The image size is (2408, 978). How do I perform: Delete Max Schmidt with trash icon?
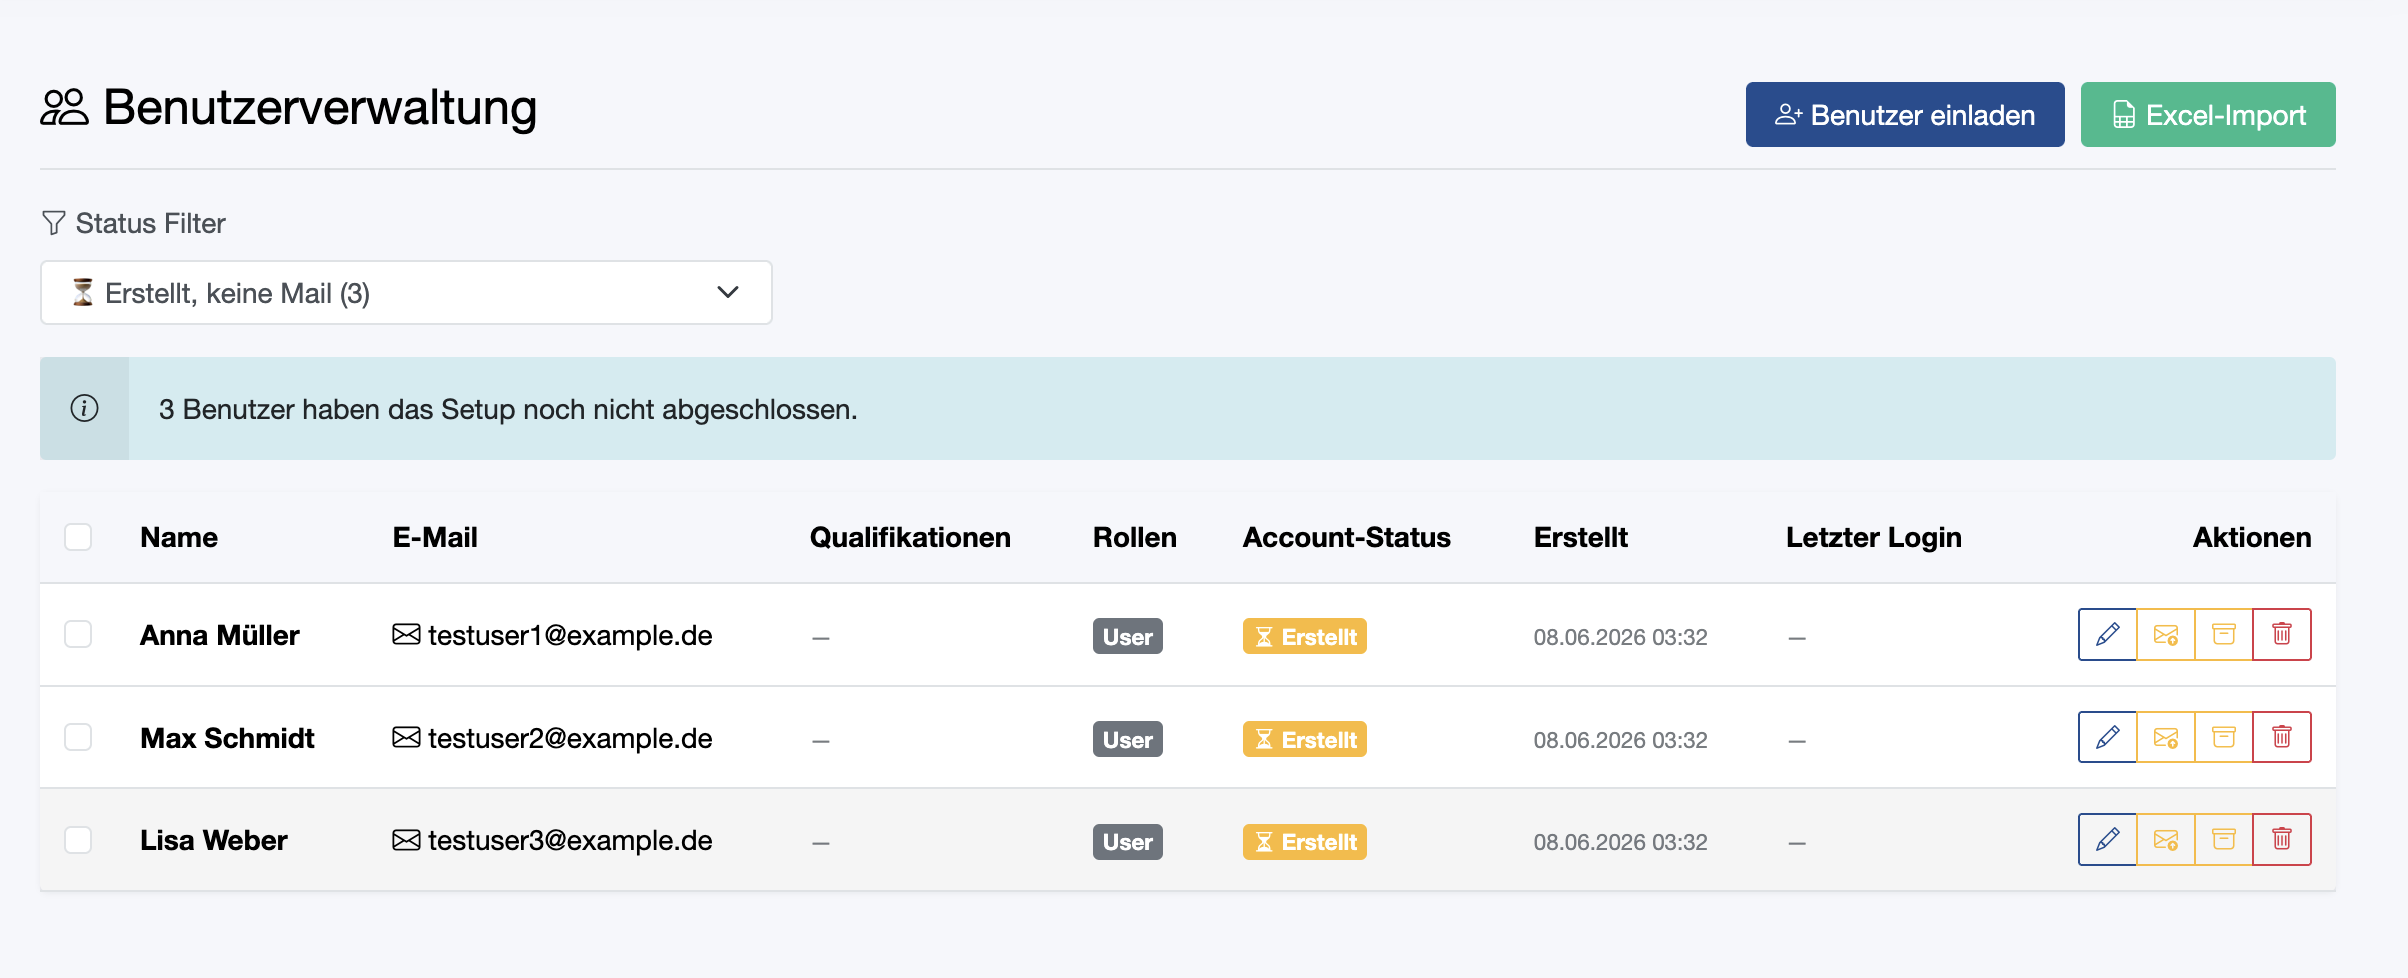click(x=2282, y=737)
